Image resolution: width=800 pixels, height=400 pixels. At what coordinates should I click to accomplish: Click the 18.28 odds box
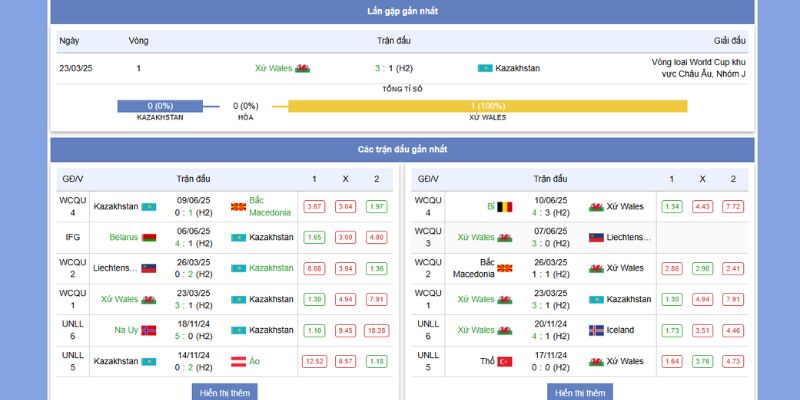point(376,330)
